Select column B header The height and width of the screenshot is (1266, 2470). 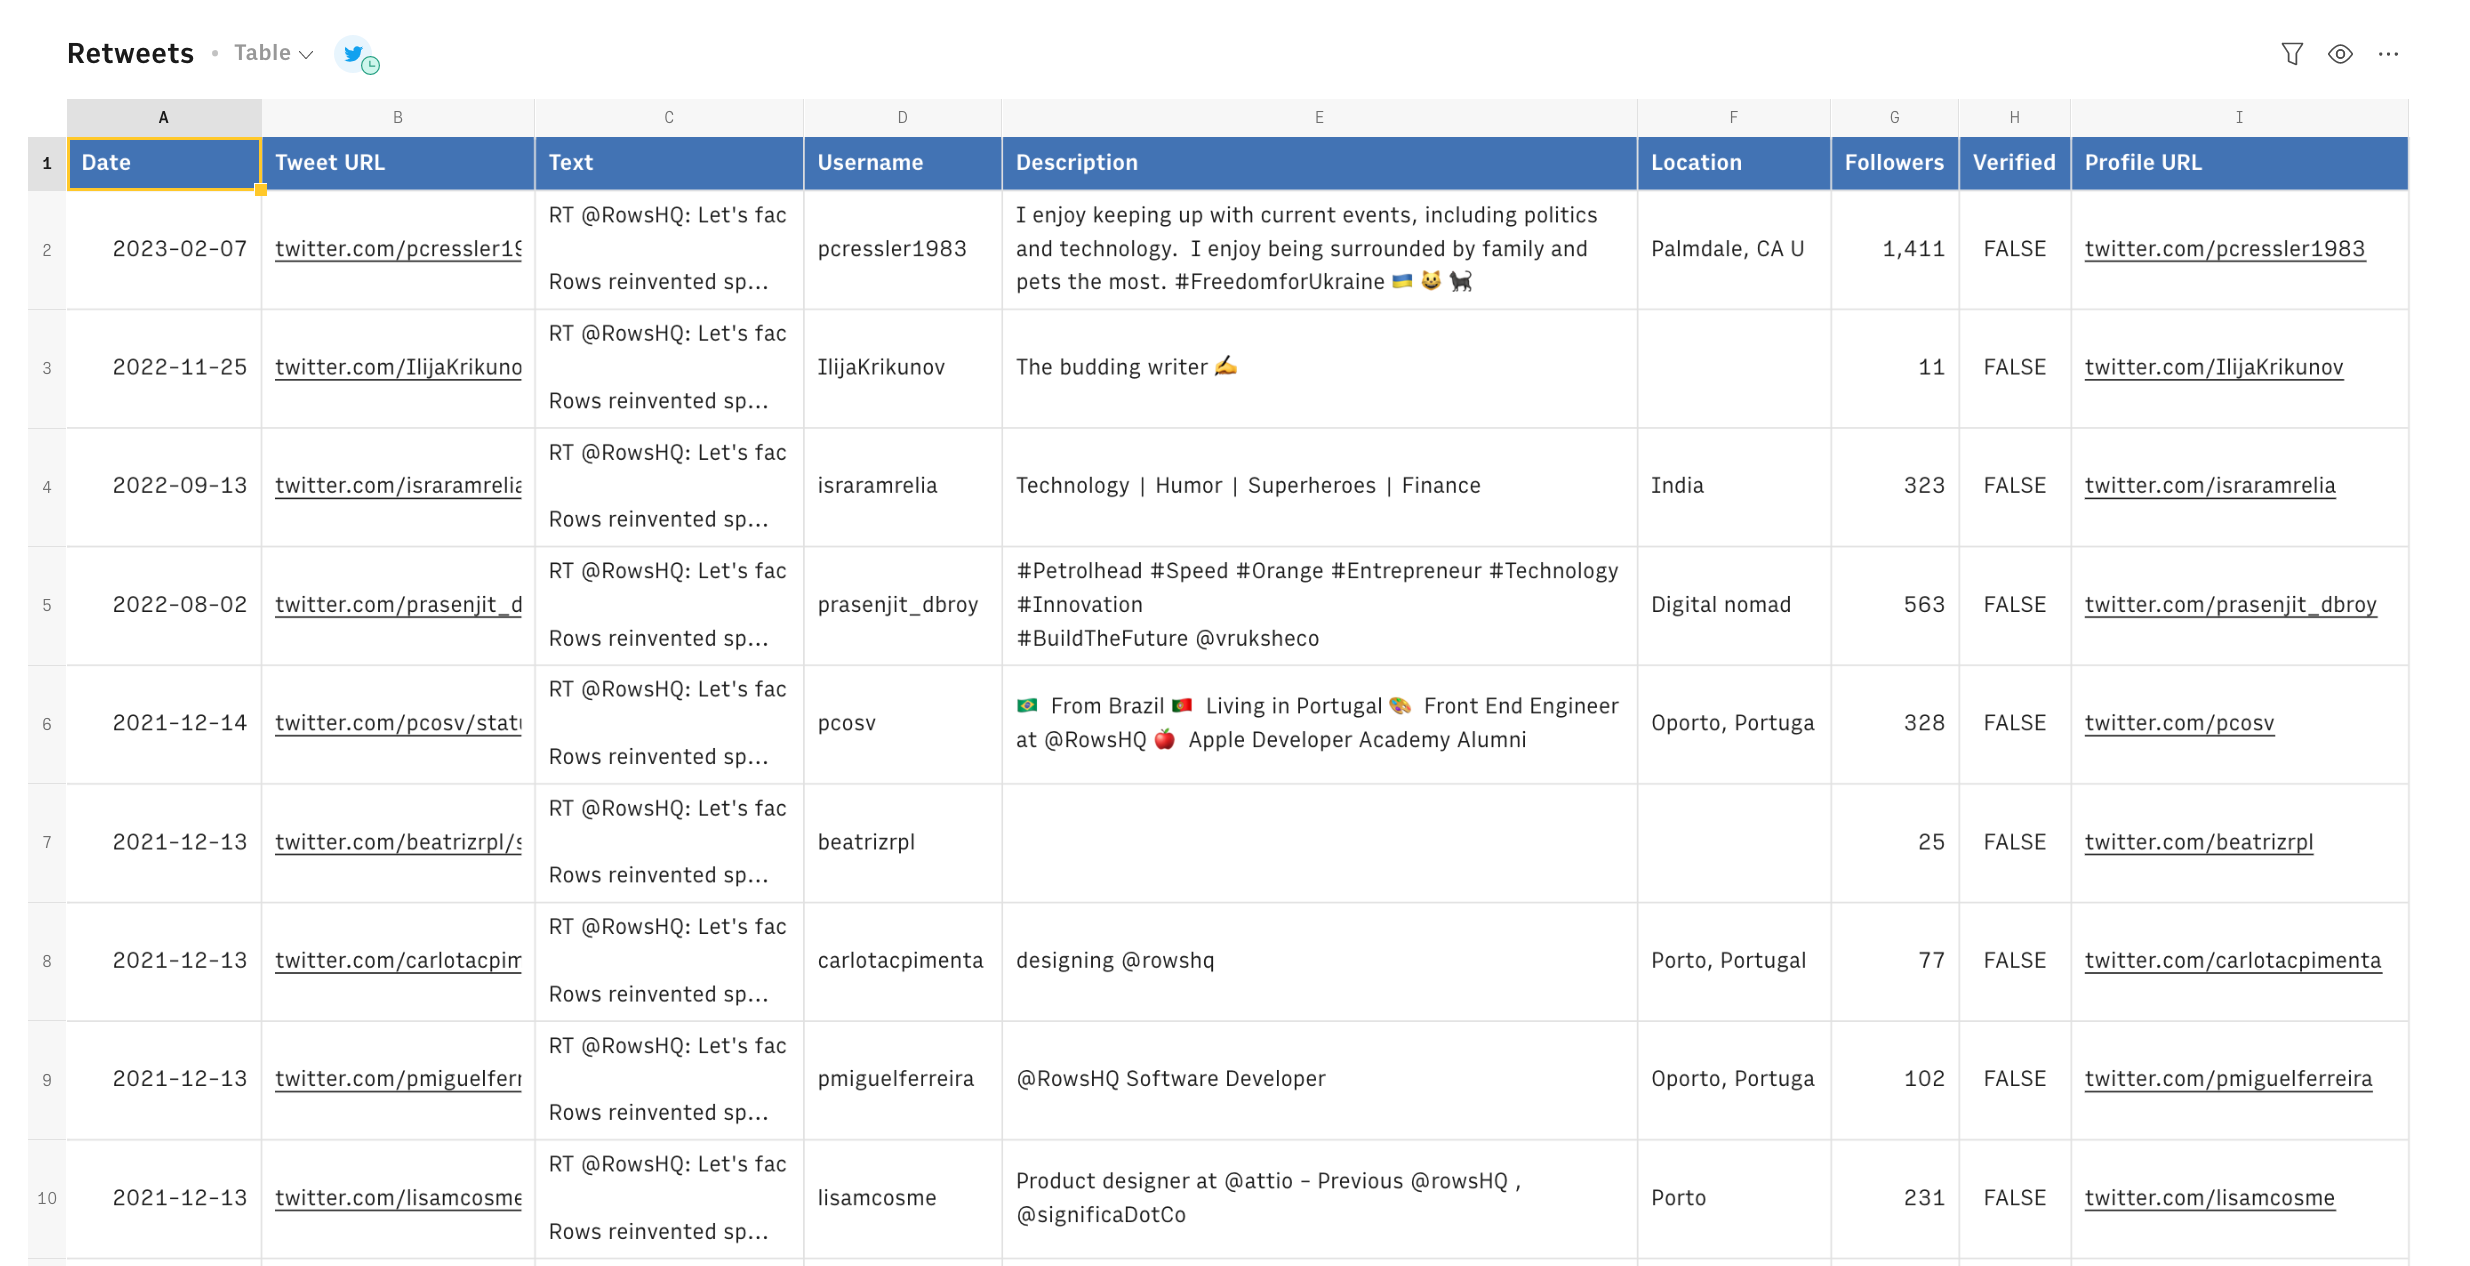pyautogui.click(x=397, y=117)
